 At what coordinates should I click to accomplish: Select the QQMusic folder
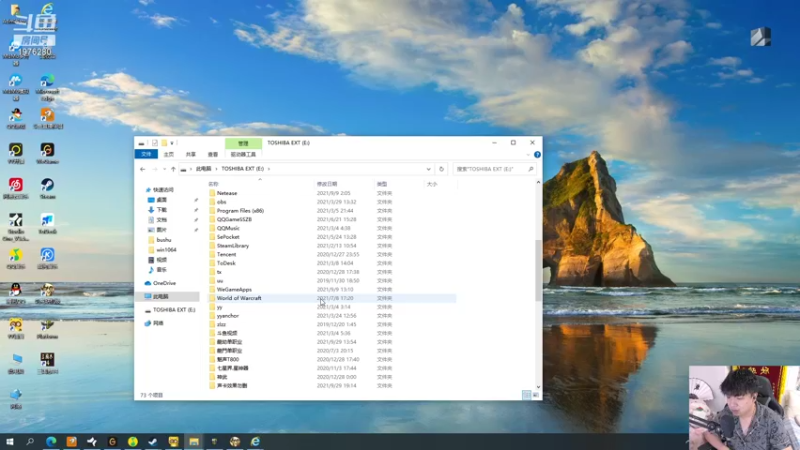[x=228, y=228]
